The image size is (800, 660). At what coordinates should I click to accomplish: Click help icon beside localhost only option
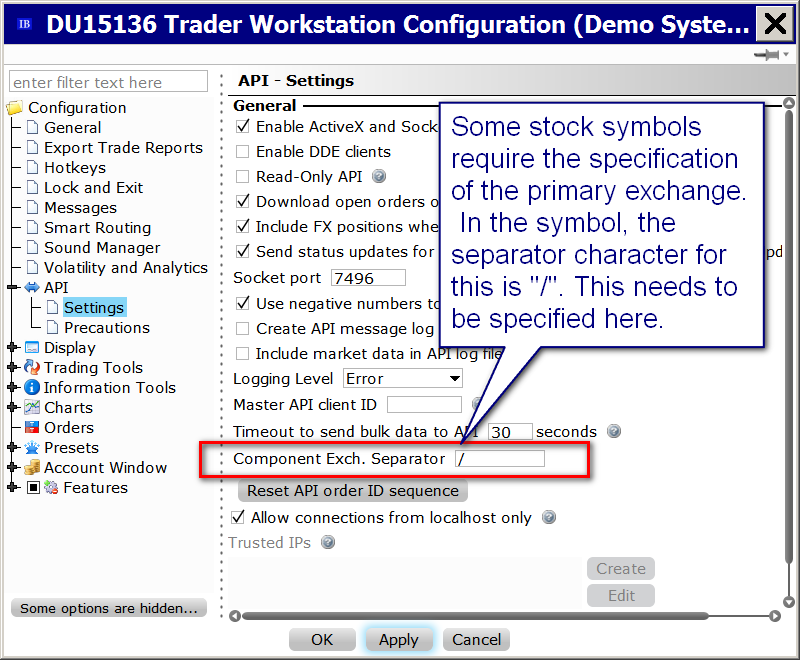coord(549,517)
